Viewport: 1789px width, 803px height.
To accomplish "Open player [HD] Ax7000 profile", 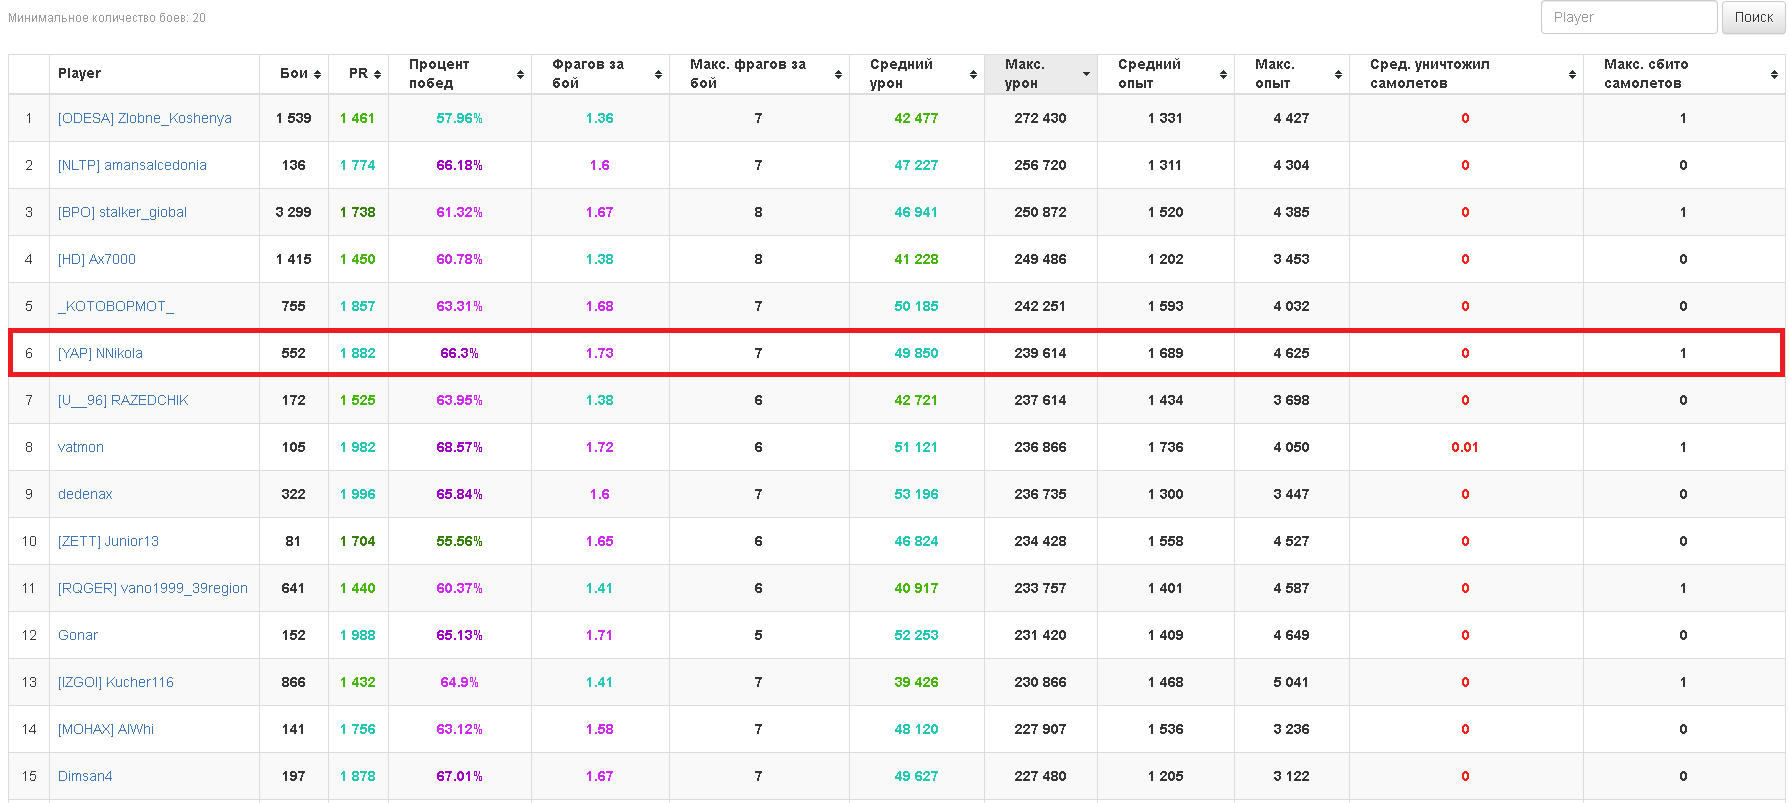I will pos(97,259).
